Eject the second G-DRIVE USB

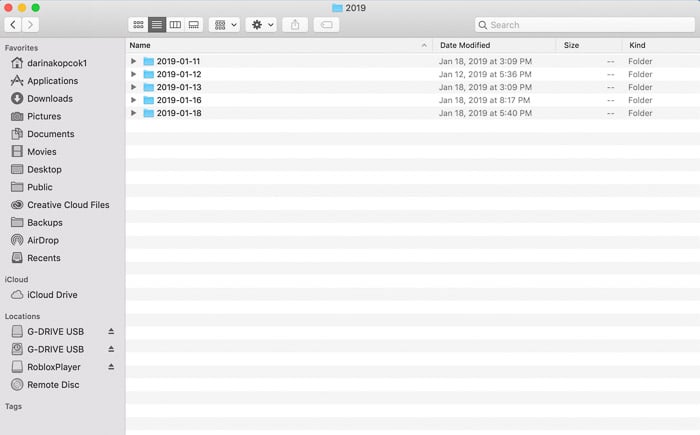pyautogui.click(x=111, y=349)
